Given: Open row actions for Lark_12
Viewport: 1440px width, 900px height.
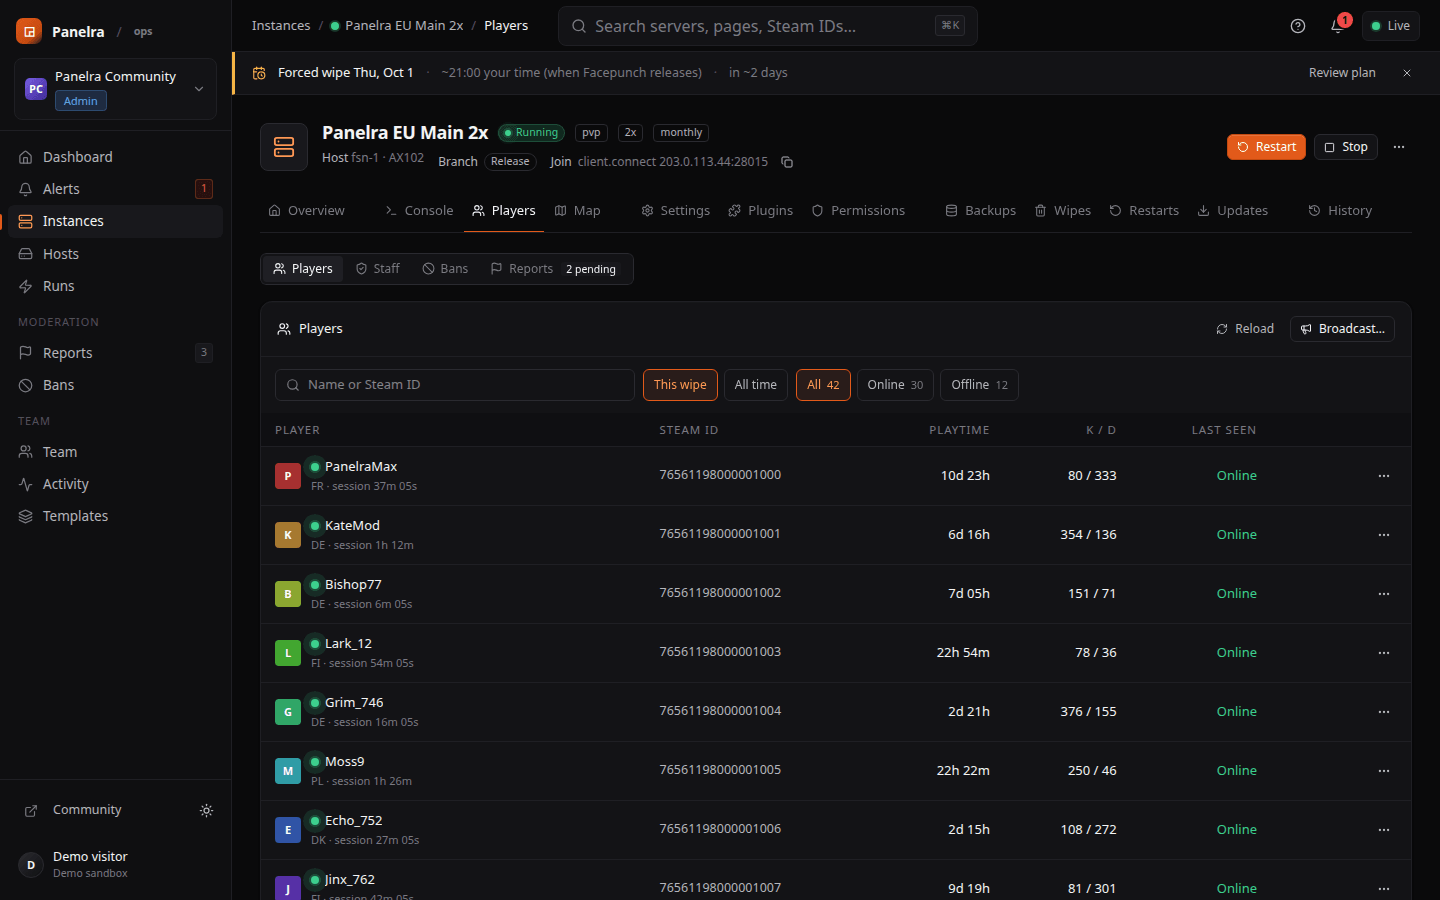Looking at the screenshot, I should [1384, 653].
